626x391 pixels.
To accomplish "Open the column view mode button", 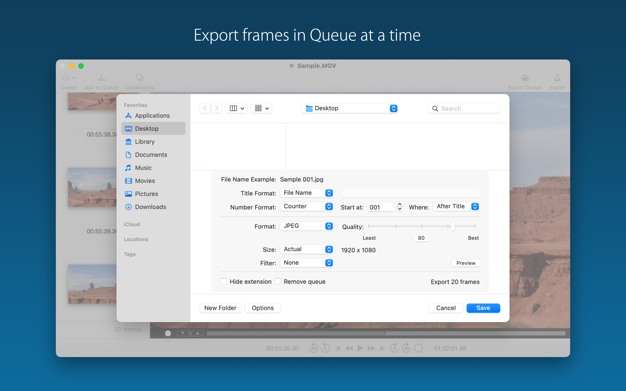I will pos(236,108).
